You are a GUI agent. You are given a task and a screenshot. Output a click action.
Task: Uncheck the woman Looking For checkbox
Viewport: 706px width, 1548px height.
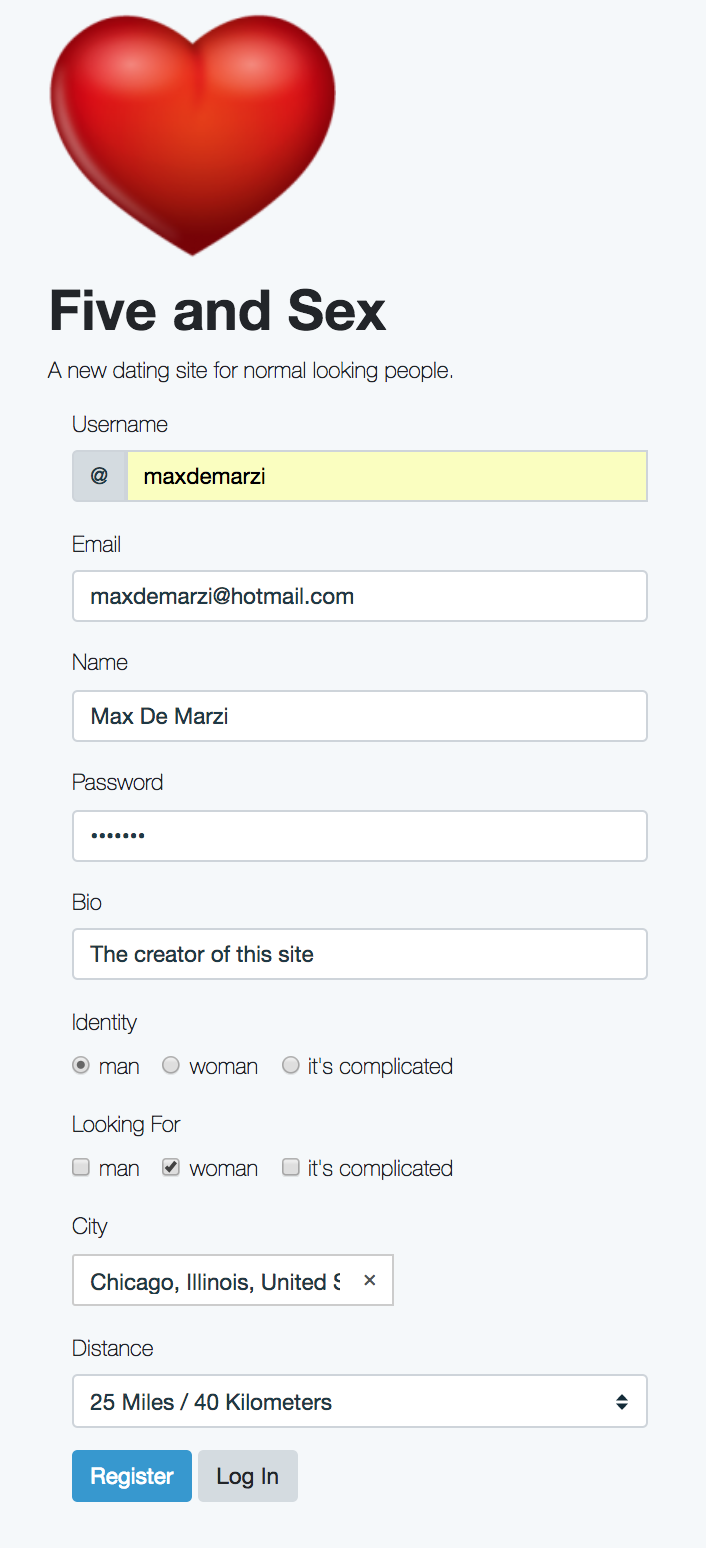[x=171, y=1168]
